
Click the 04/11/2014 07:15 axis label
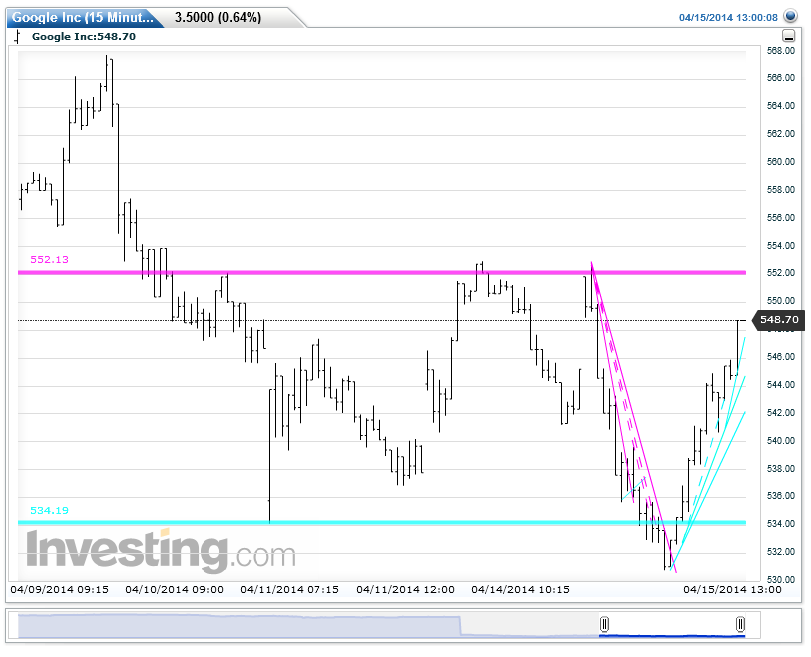click(x=290, y=590)
